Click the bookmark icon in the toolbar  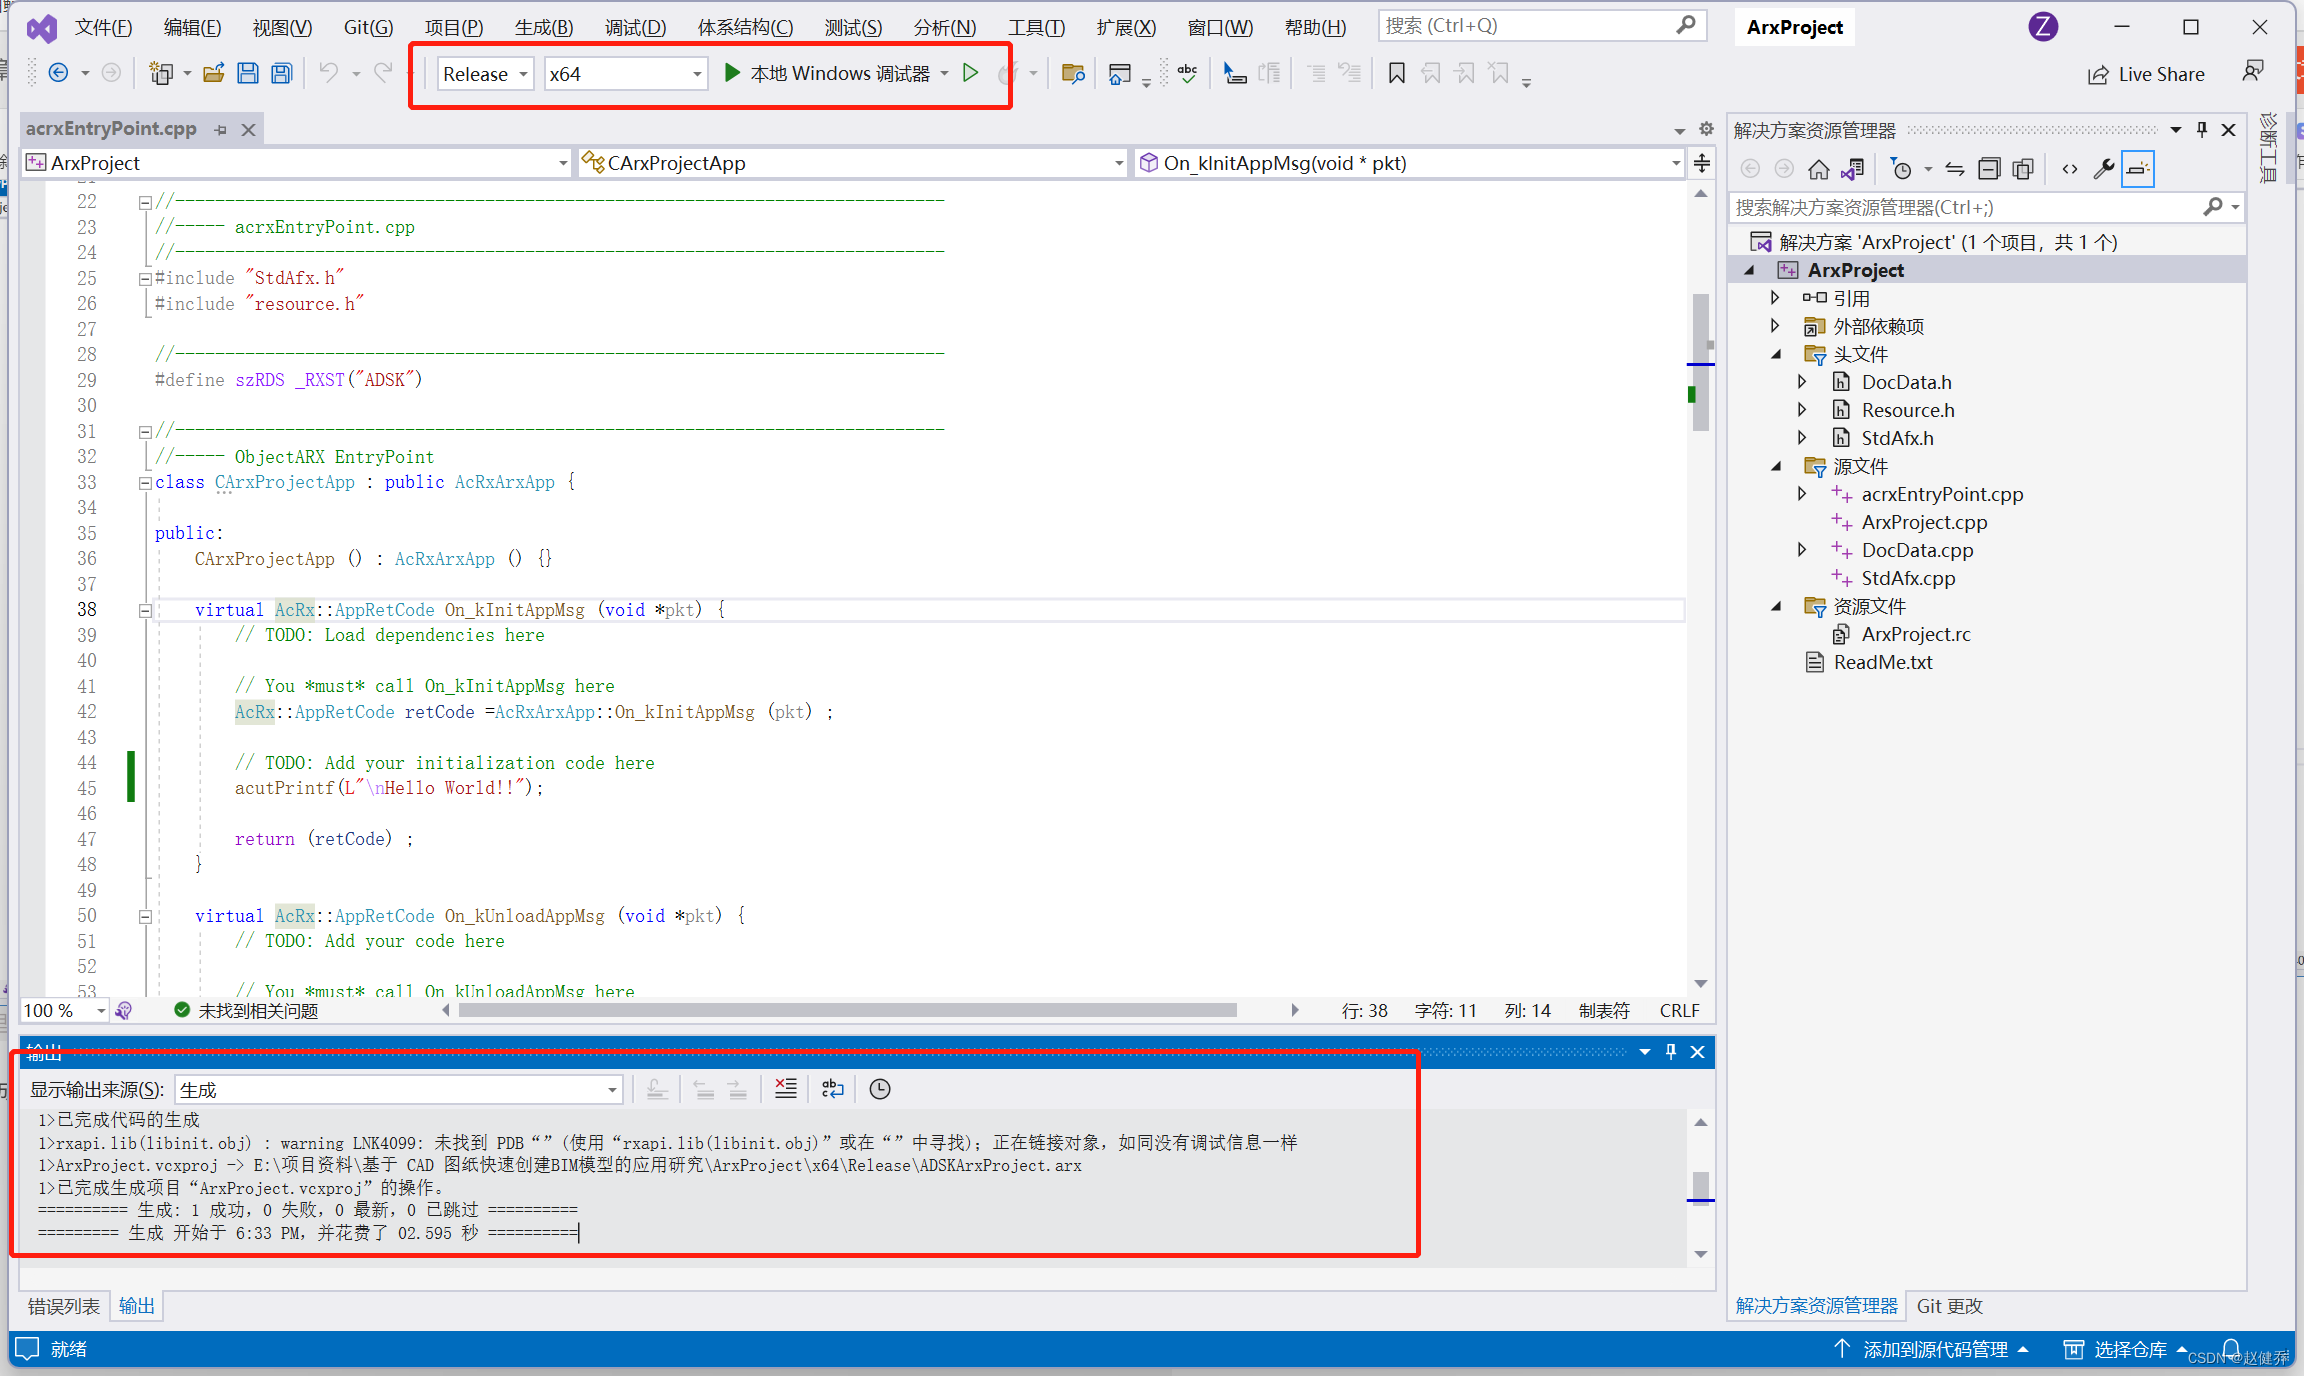click(x=1396, y=73)
